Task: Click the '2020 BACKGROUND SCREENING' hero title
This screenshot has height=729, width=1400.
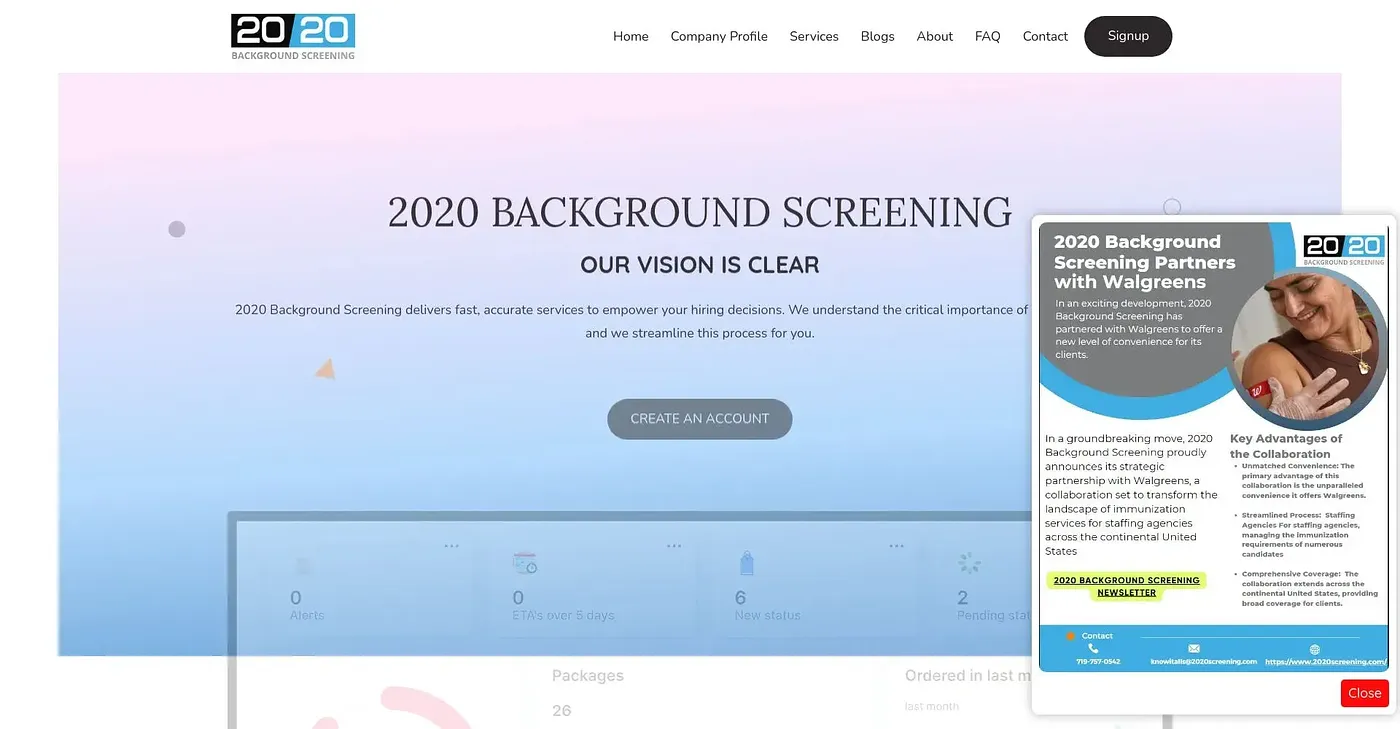Action: [700, 212]
